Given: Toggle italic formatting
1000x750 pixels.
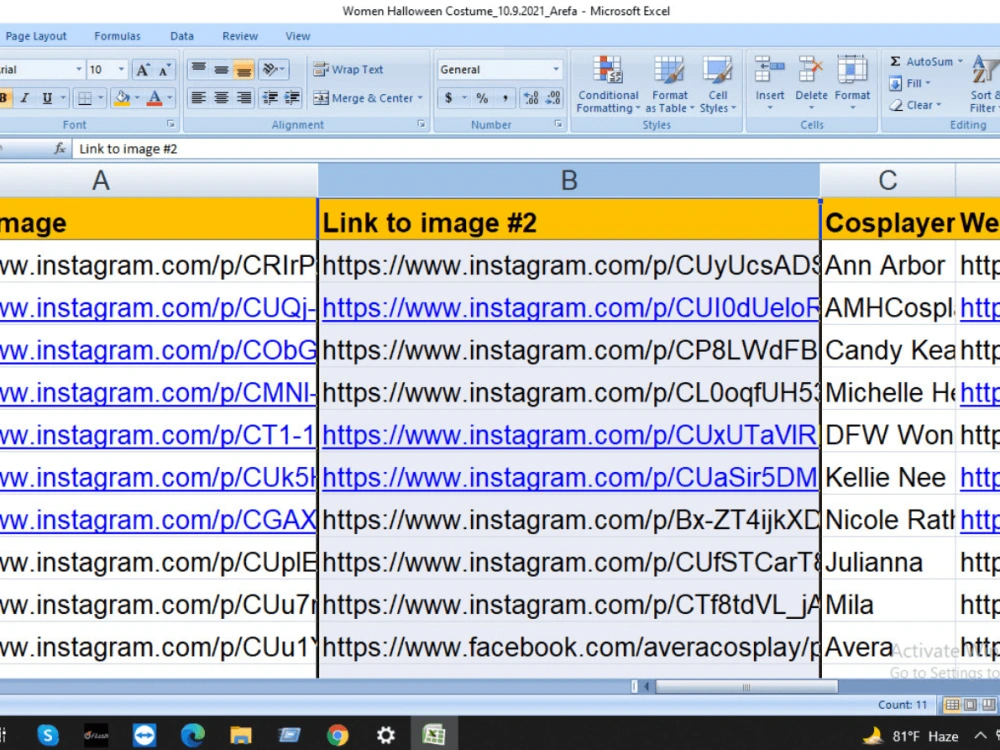Looking at the screenshot, I should pyautogui.click(x=25, y=98).
